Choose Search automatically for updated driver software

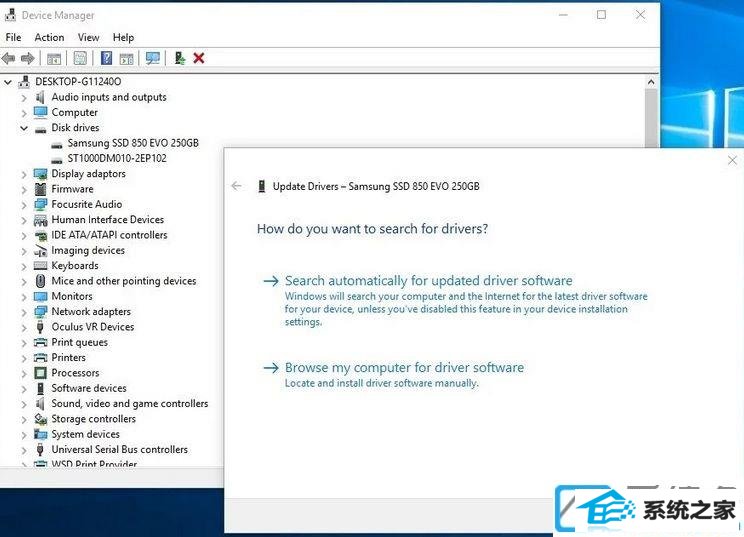tap(428, 280)
